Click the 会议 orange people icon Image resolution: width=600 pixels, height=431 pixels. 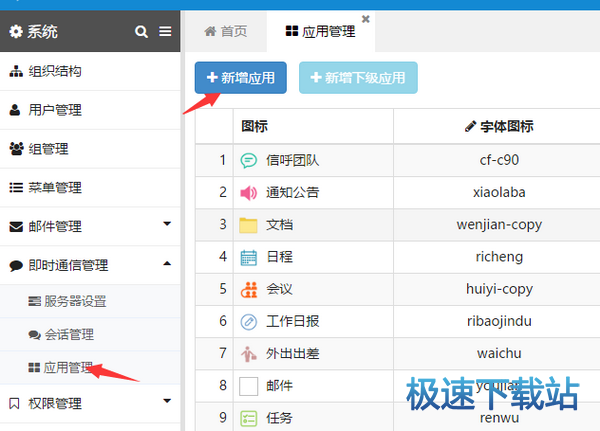point(249,289)
